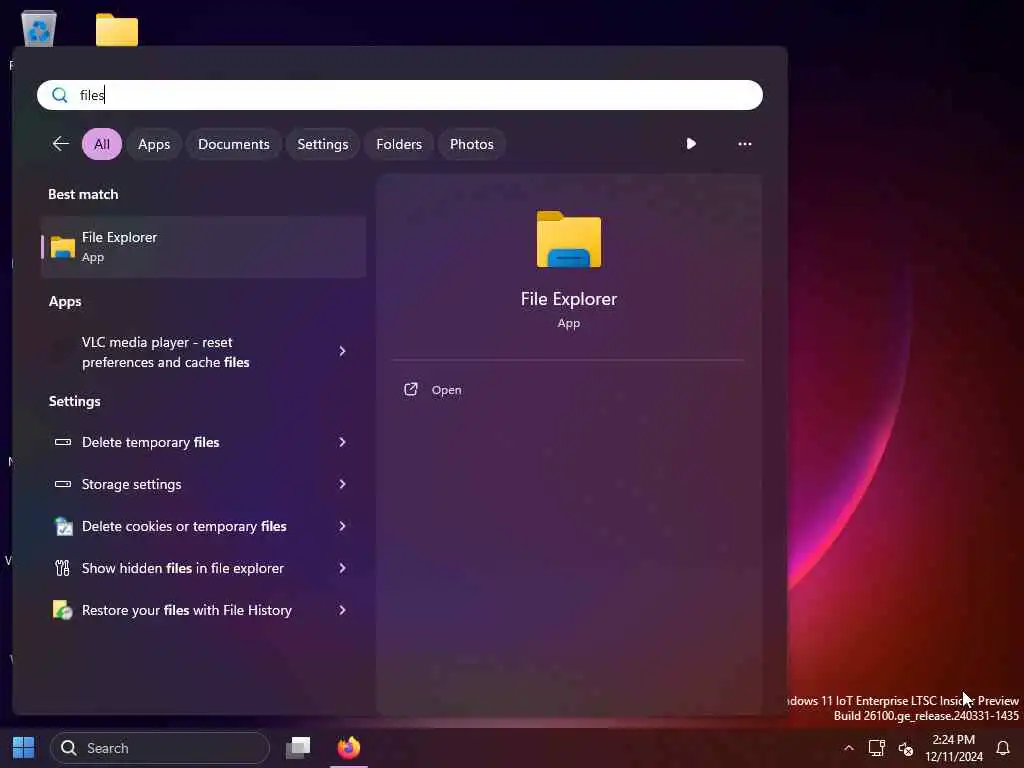Open Task View from taskbar
The height and width of the screenshot is (768, 1024).
[298, 748]
